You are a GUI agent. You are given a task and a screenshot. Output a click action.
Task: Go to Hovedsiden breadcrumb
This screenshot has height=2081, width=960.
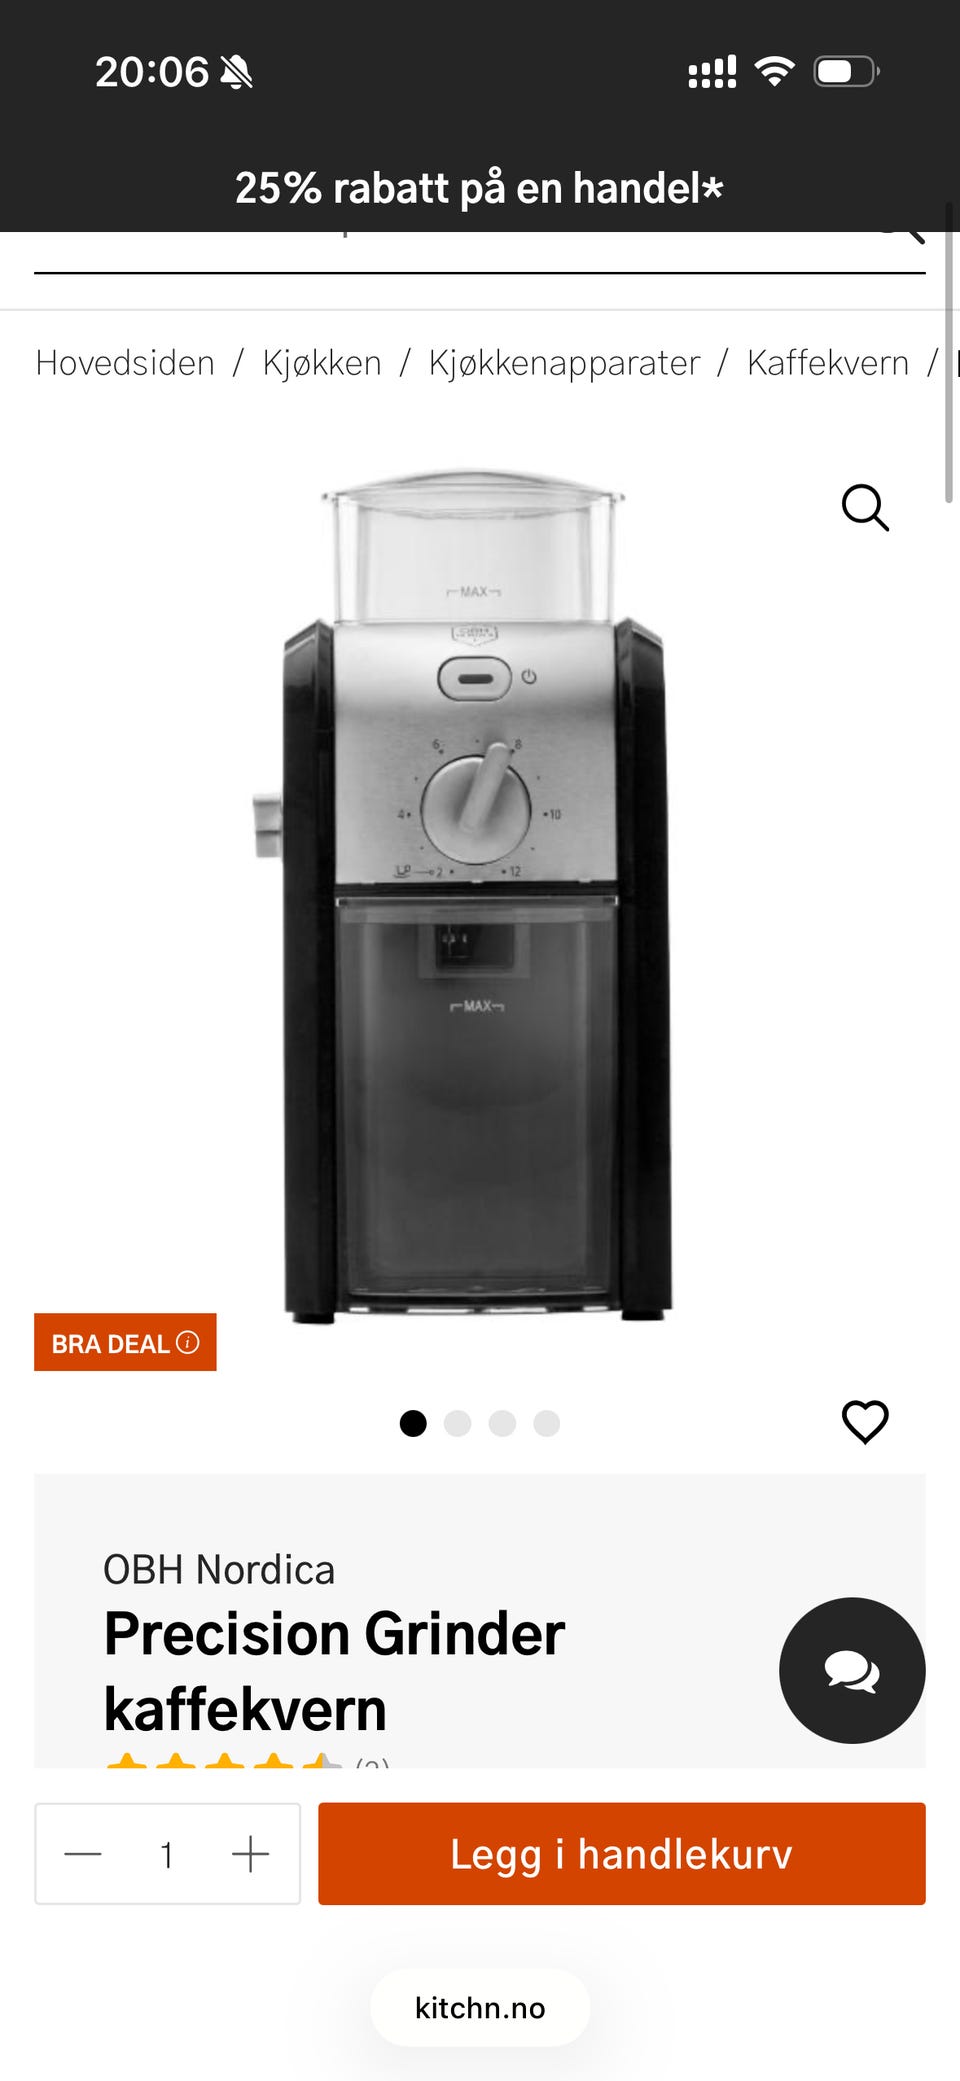pyautogui.click(x=125, y=363)
